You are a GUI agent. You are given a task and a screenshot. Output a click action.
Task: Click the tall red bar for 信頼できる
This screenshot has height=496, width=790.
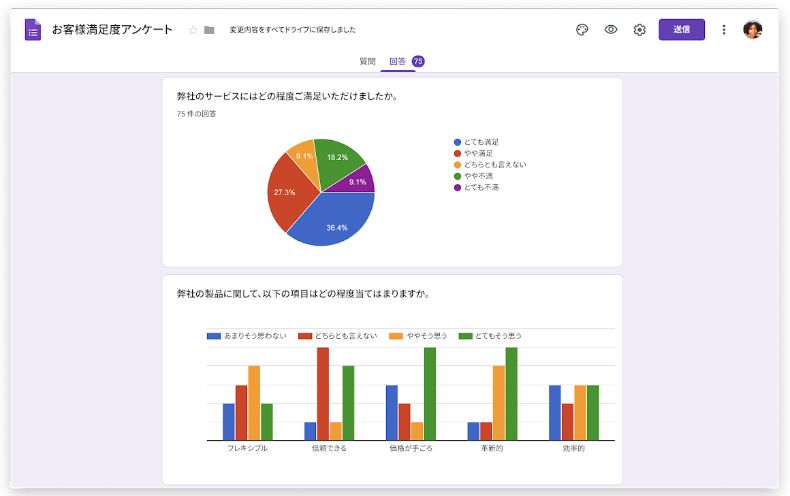323,394
